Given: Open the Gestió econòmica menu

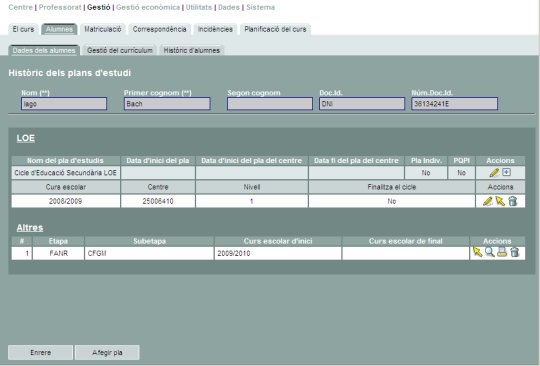Looking at the screenshot, I should click(148, 7).
